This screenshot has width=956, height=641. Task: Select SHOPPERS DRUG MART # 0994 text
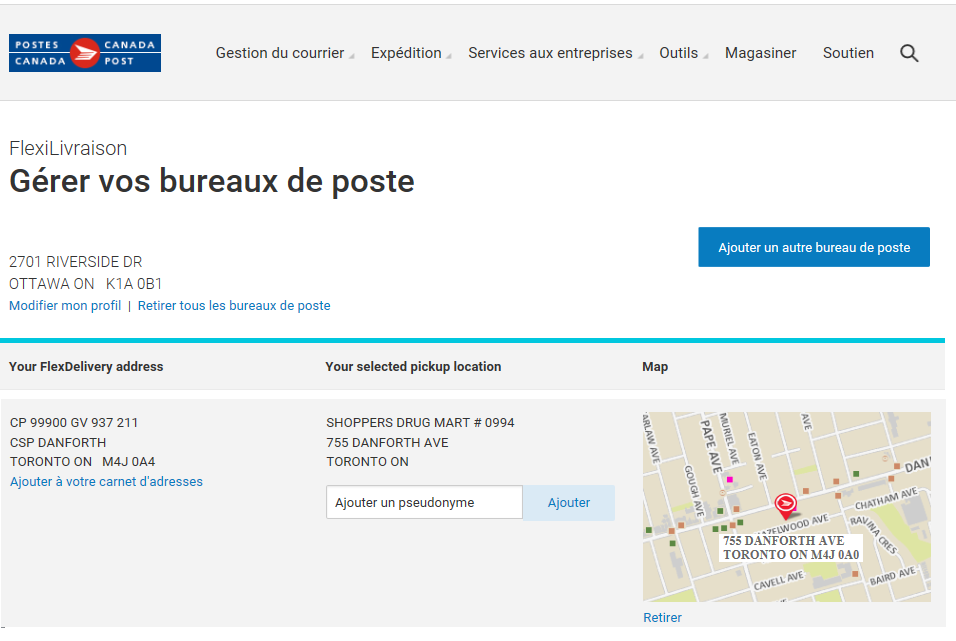coord(420,423)
